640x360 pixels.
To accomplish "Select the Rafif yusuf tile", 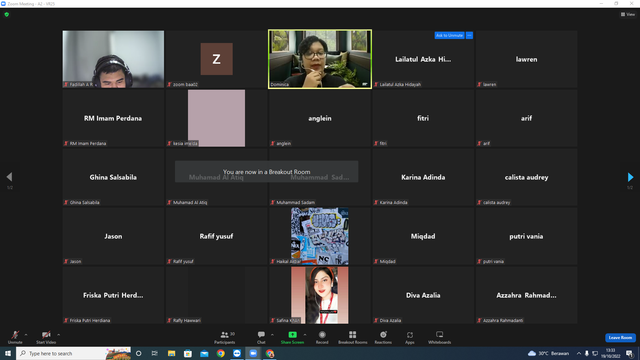I will tap(216, 236).
